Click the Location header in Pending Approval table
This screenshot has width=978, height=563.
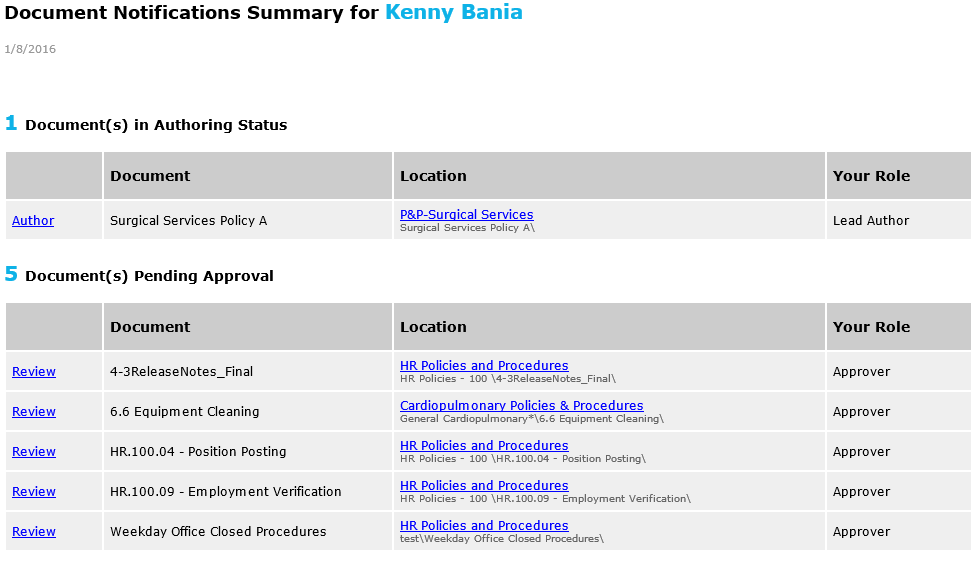point(433,327)
